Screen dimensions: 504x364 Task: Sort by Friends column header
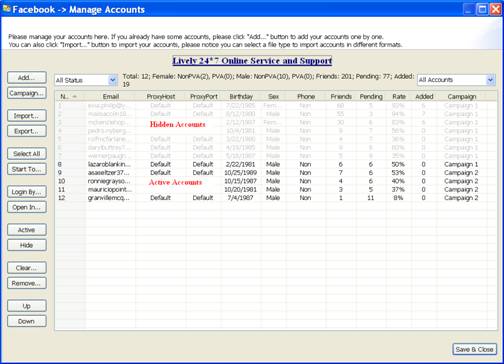point(341,96)
